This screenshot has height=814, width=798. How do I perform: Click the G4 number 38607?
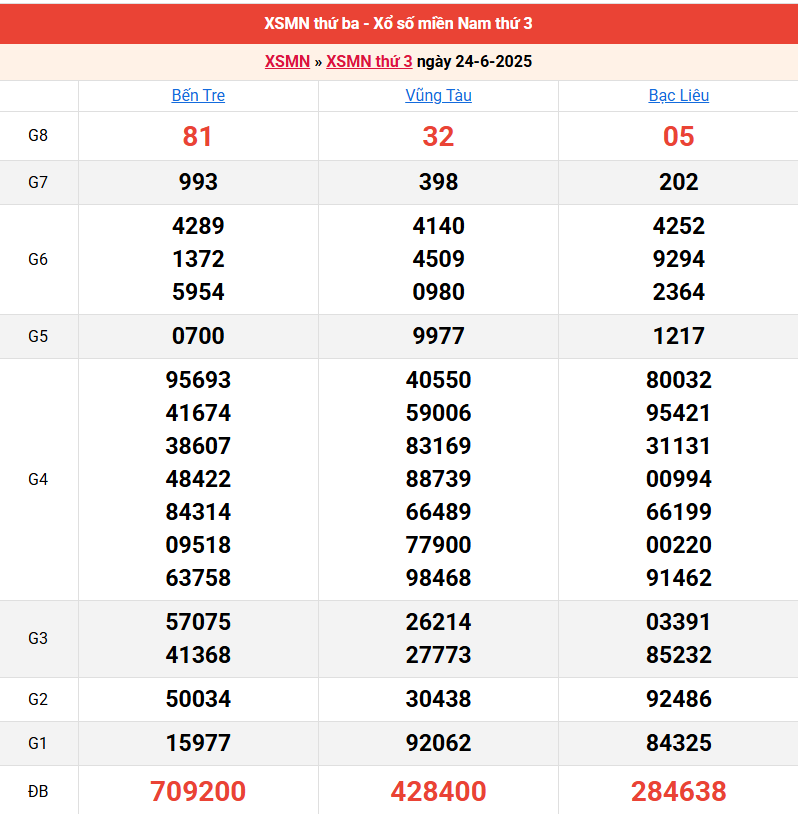(198, 446)
